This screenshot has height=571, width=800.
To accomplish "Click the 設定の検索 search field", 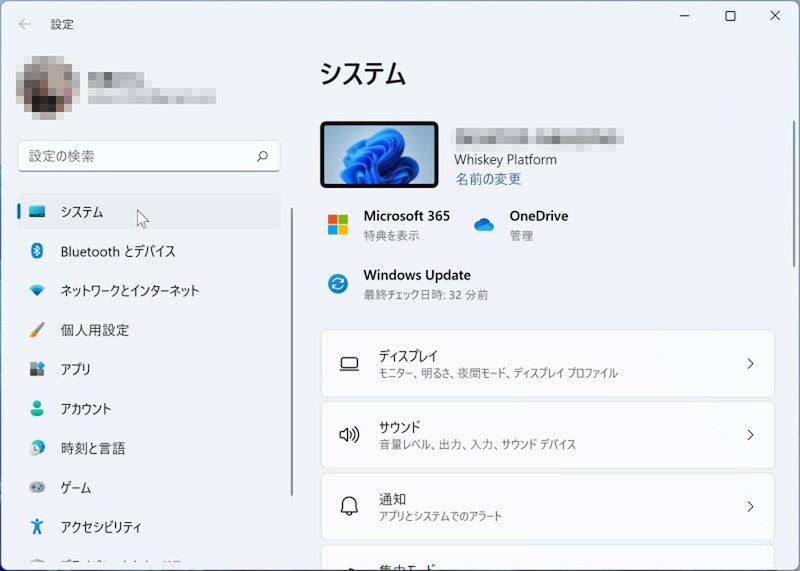I will (x=140, y=156).
